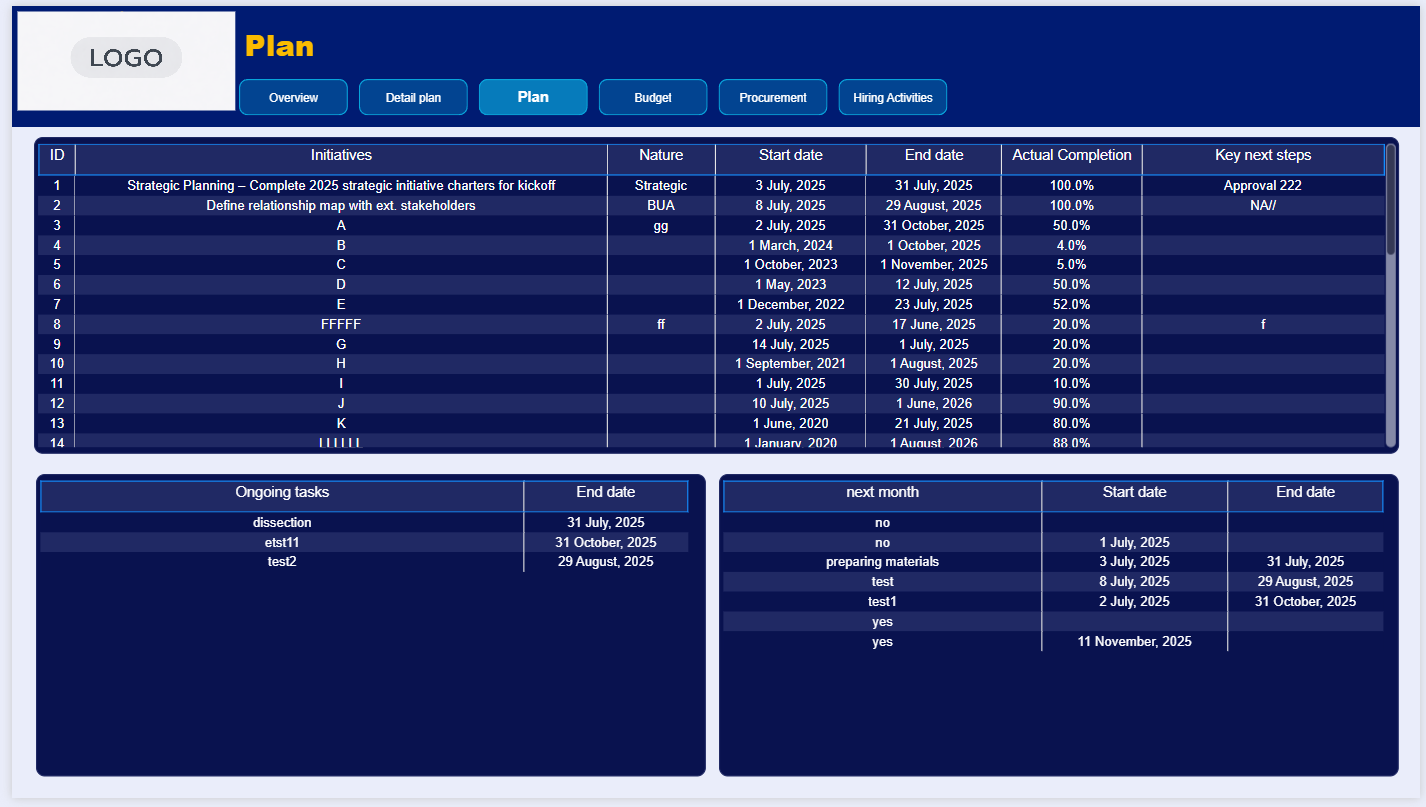Go to the Budget tab

click(653, 98)
